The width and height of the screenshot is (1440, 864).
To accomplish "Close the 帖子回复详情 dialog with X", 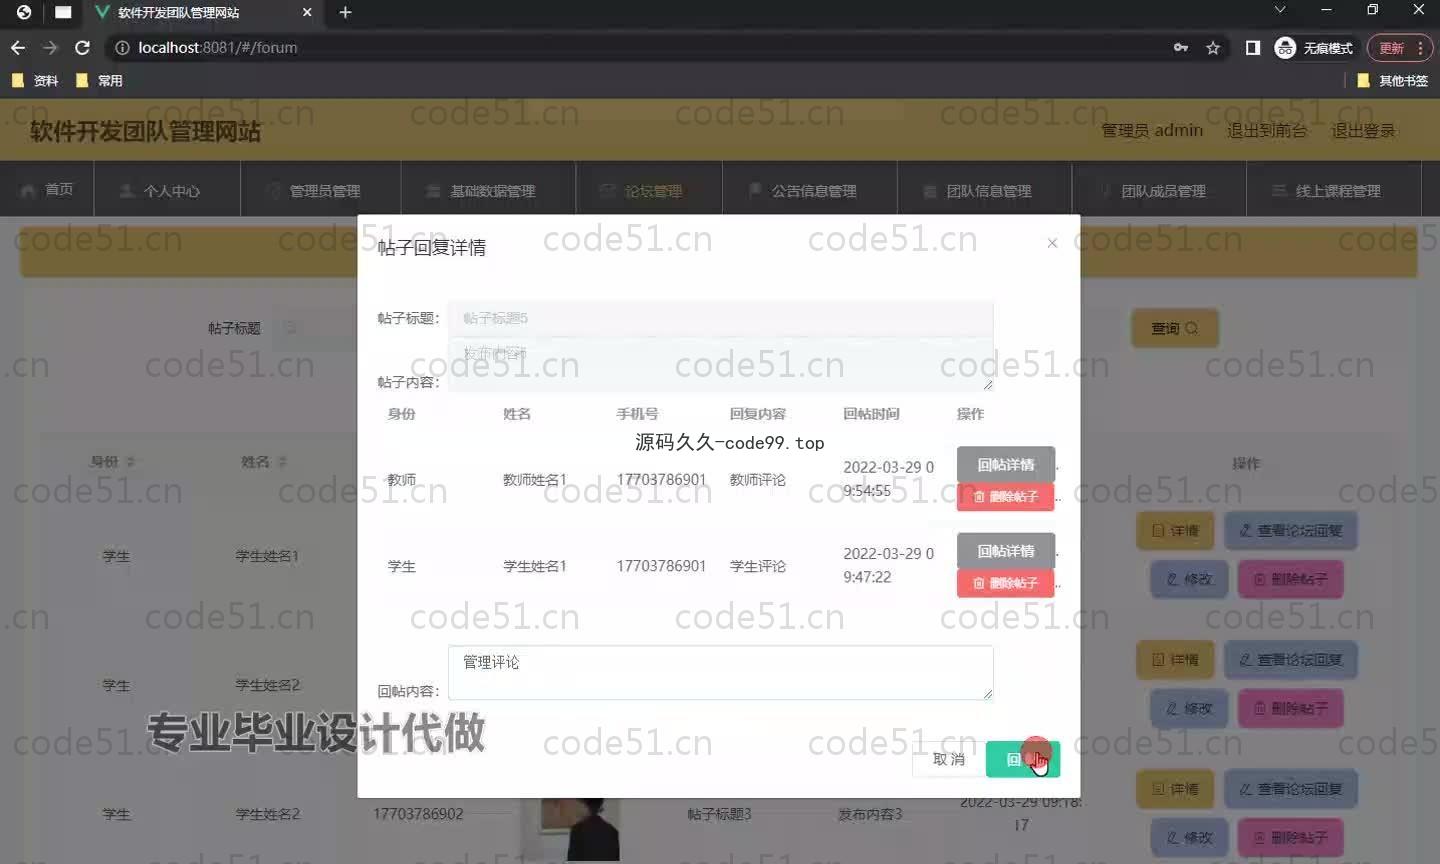I will pos(1052,243).
